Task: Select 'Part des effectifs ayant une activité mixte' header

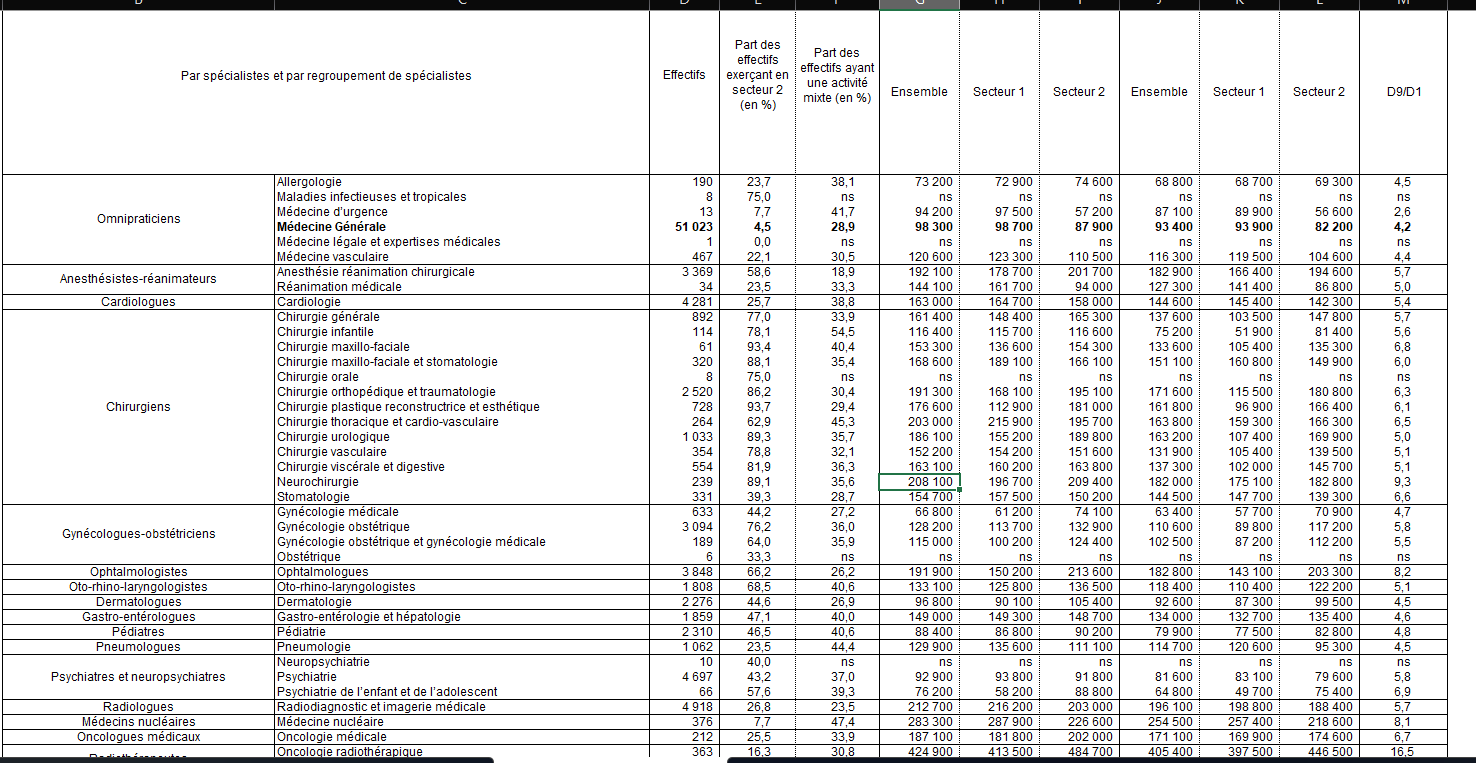Action: click(837, 76)
